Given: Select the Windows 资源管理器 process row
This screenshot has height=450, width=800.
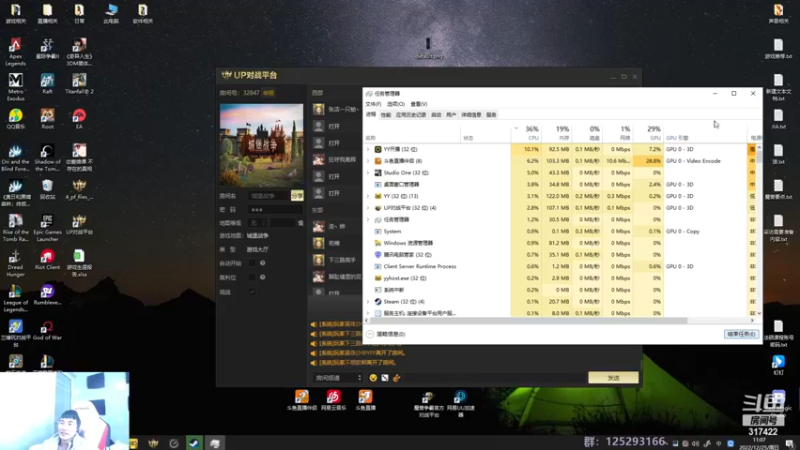Looking at the screenshot, I should coord(556,243).
